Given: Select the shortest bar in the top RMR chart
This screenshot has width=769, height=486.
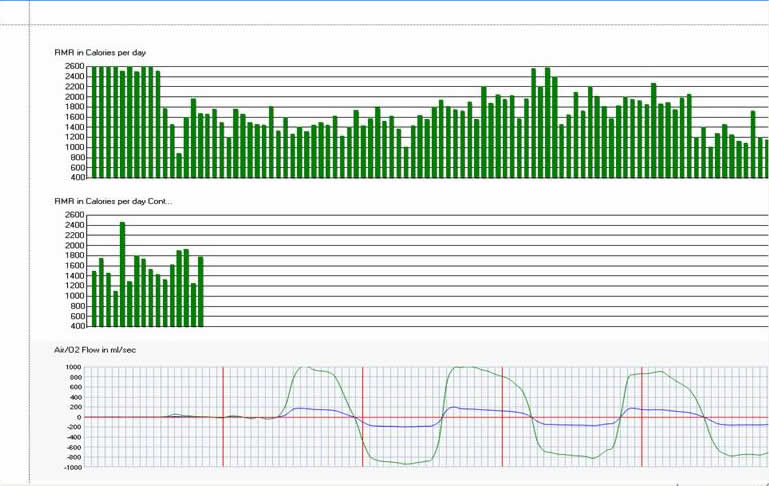Looking at the screenshot, I should click(179, 165).
